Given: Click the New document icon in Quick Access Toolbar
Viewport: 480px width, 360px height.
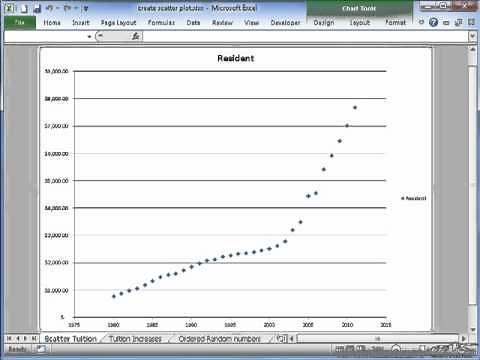Looking at the screenshot, I should pos(24,8).
